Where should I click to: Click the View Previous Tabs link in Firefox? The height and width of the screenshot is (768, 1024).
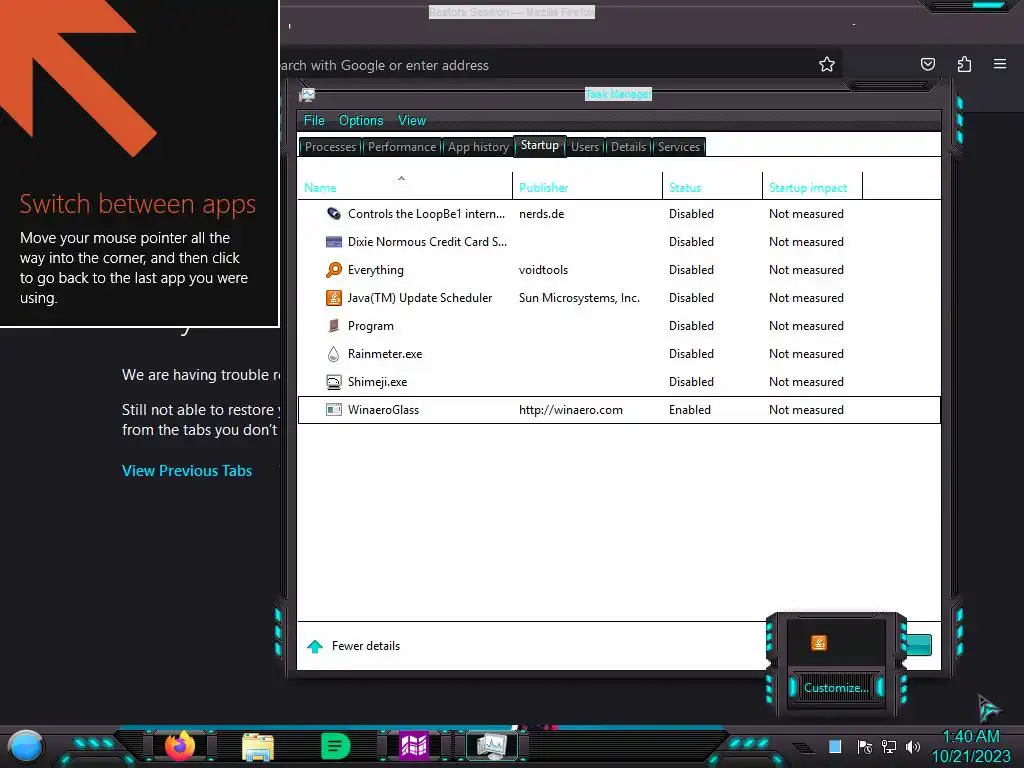click(x=187, y=471)
